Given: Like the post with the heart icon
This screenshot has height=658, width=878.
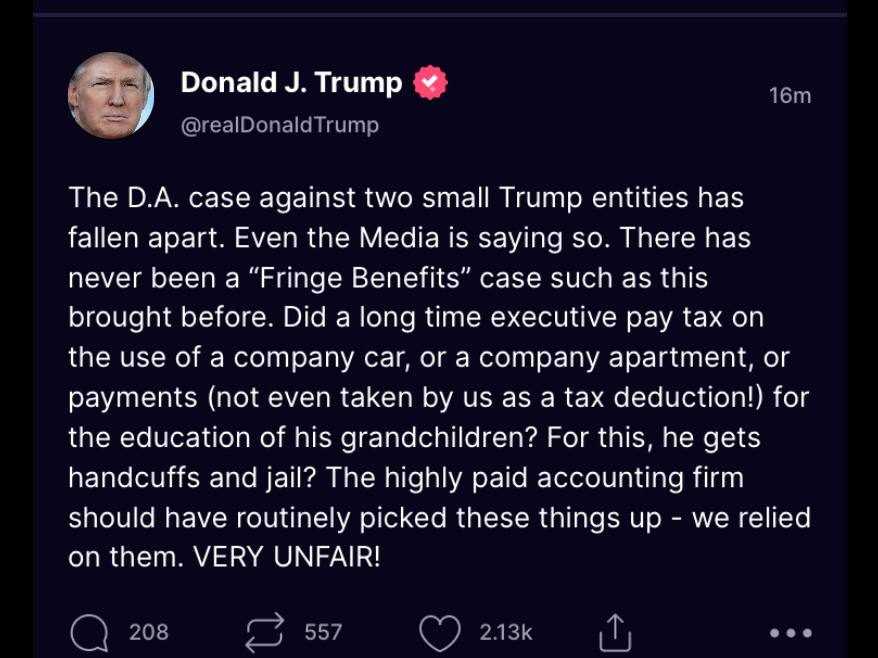Looking at the screenshot, I should pos(439,632).
